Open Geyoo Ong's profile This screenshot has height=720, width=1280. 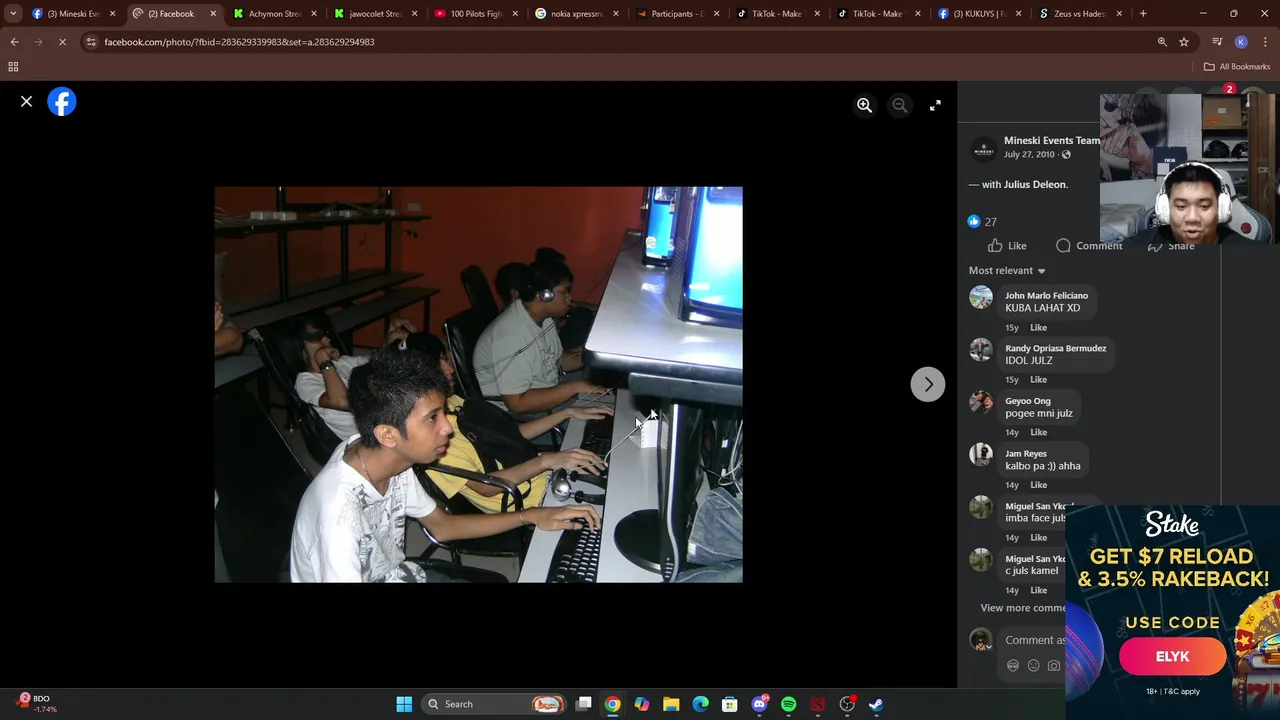click(x=1027, y=401)
